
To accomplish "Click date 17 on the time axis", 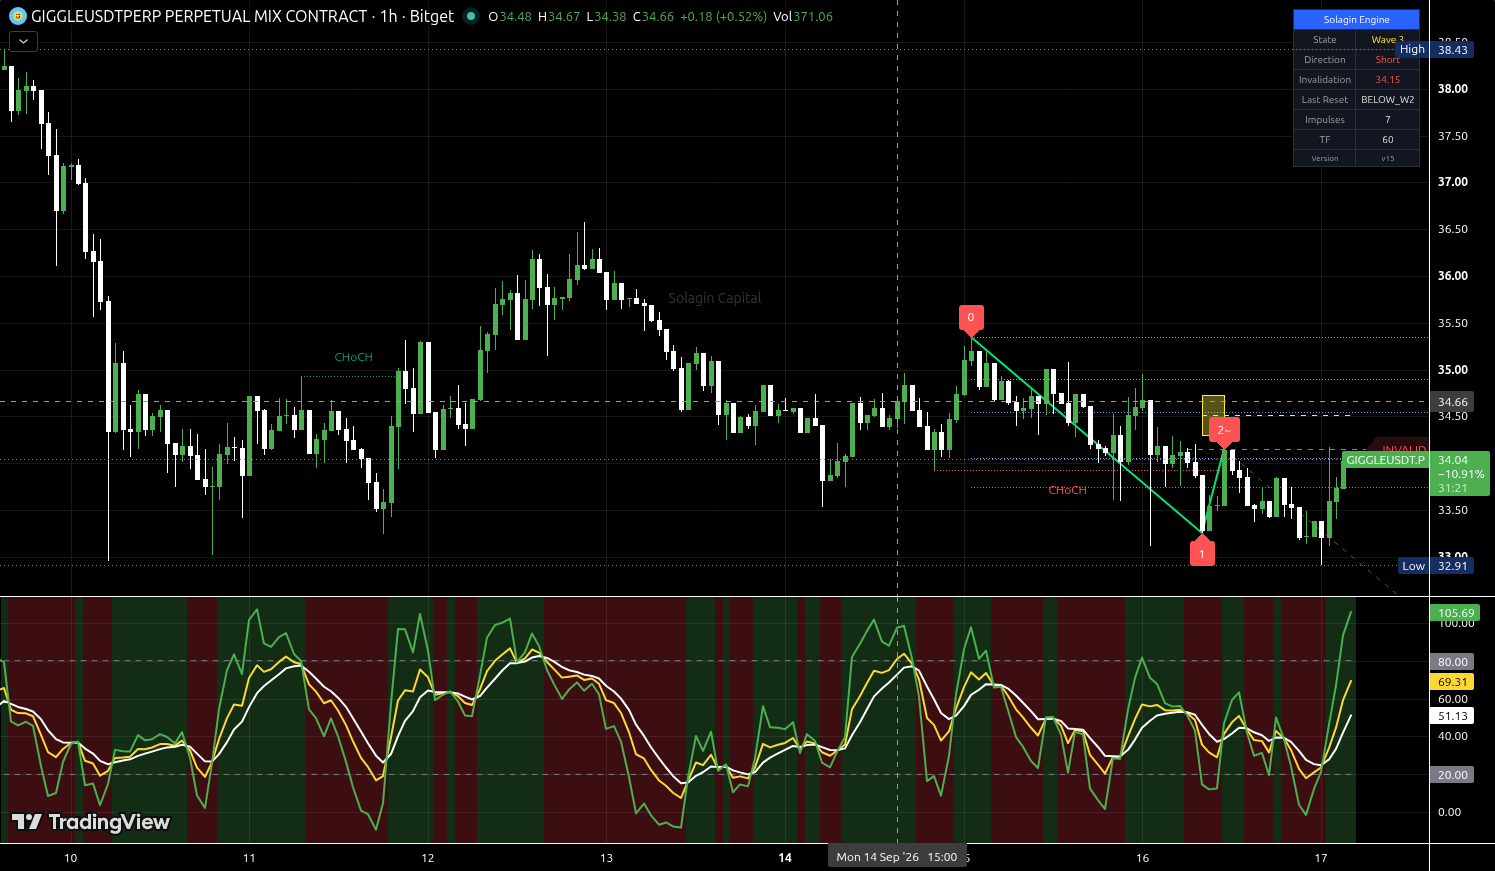I will tap(1321, 858).
